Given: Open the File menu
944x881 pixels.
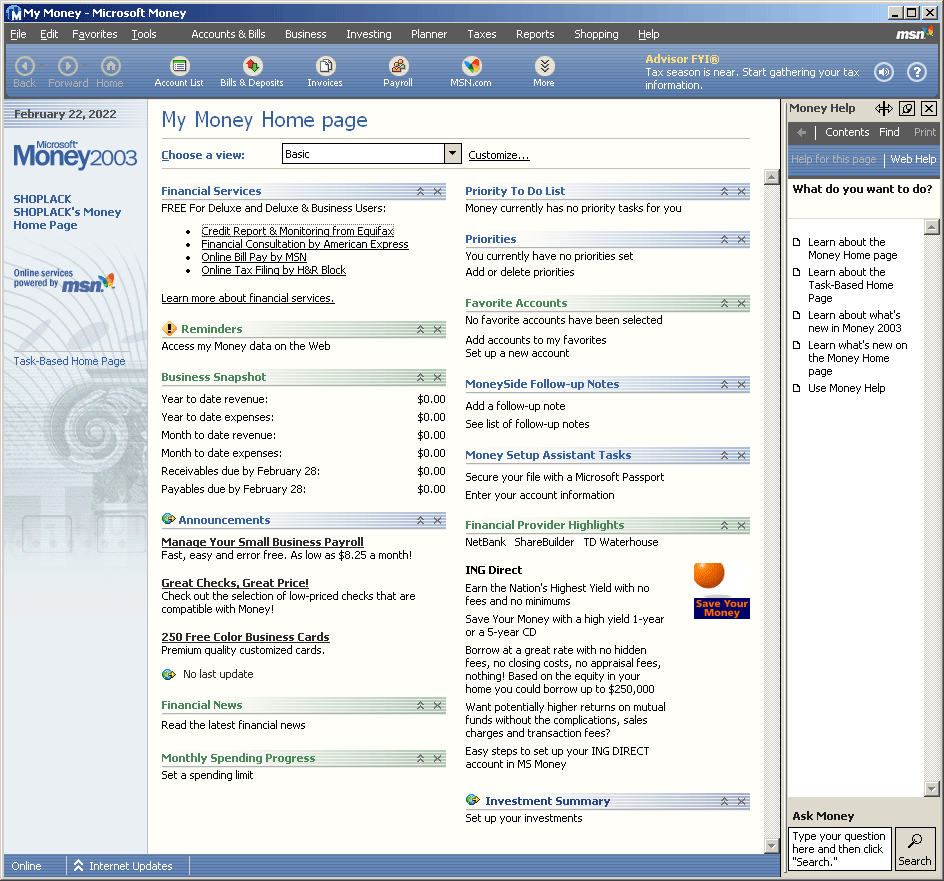Looking at the screenshot, I should click(x=18, y=34).
